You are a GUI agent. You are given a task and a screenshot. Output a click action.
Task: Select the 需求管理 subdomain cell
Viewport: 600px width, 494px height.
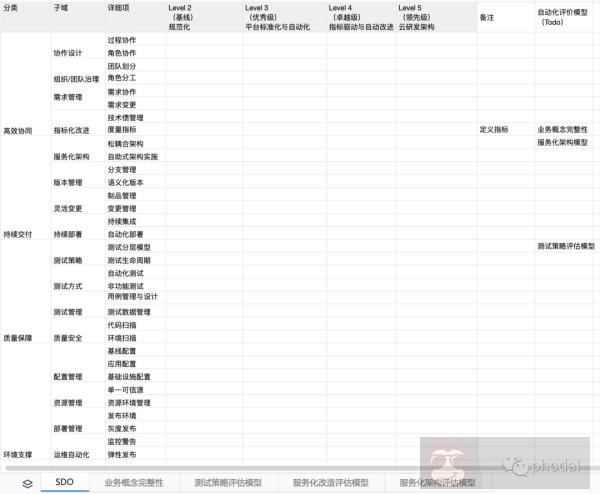[x=78, y=97]
